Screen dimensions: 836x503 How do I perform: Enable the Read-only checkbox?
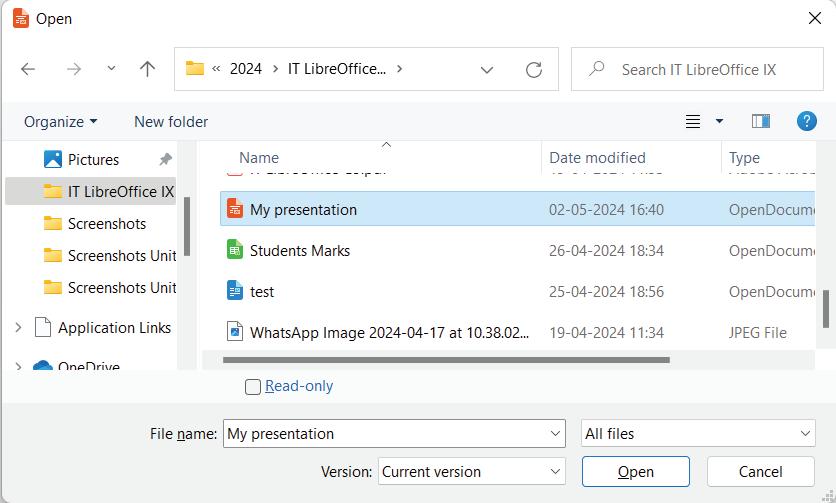click(253, 387)
